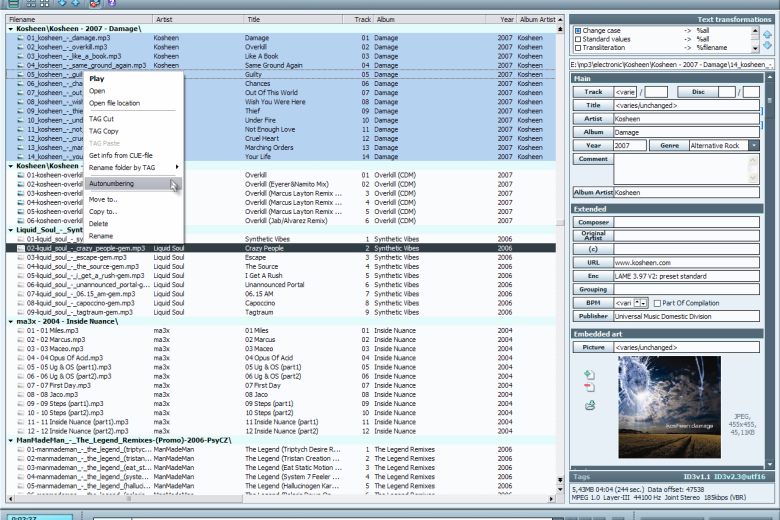
Task: Click the remove picture icon beside the cover art
Action: click(589, 388)
